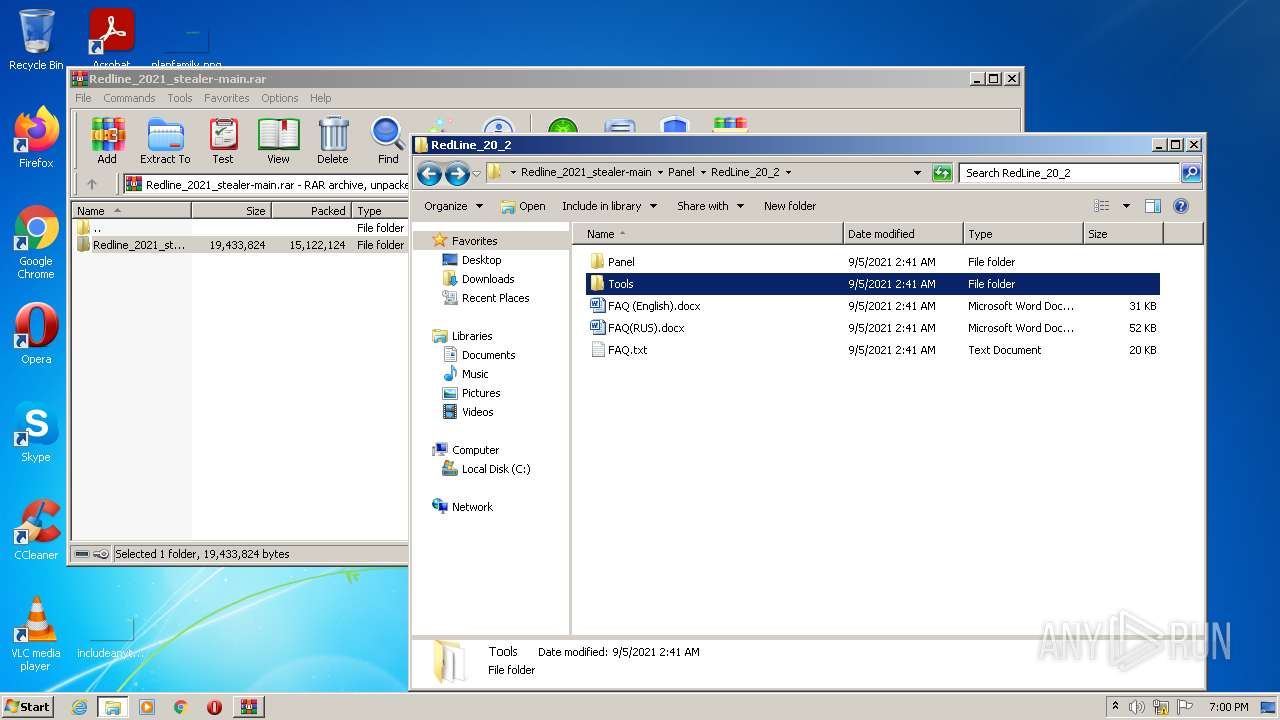Open Opera desktop shortcut
This screenshot has width=1280, height=720.
point(36,334)
